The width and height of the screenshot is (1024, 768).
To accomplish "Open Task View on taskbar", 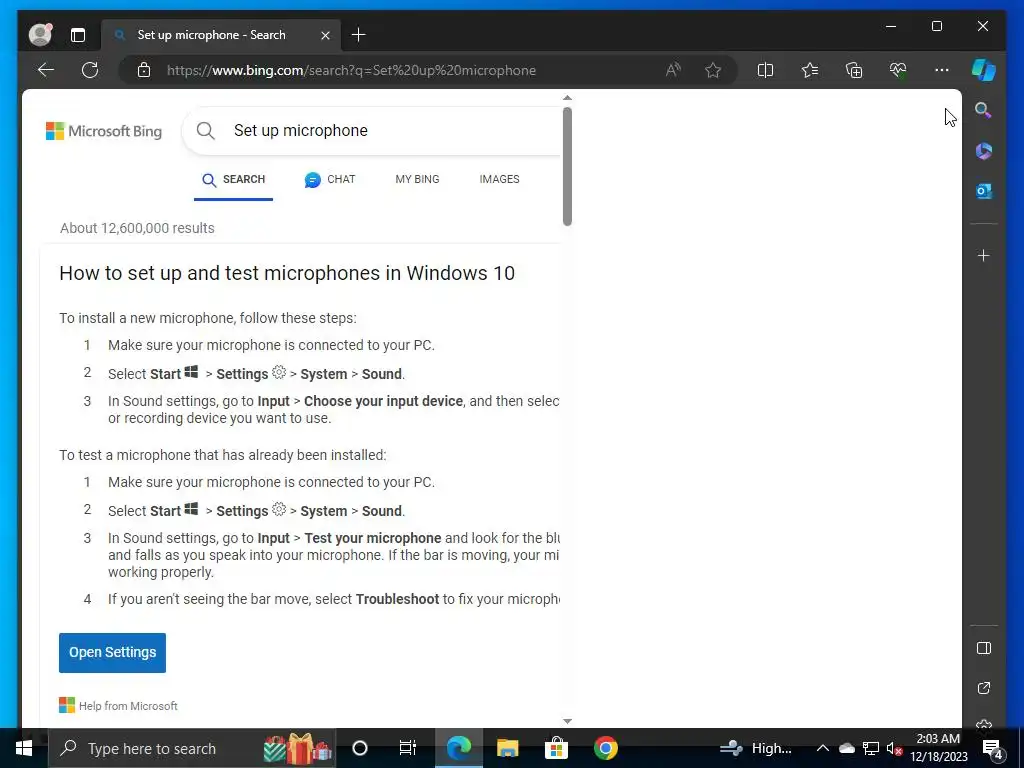I will [408, 748].
